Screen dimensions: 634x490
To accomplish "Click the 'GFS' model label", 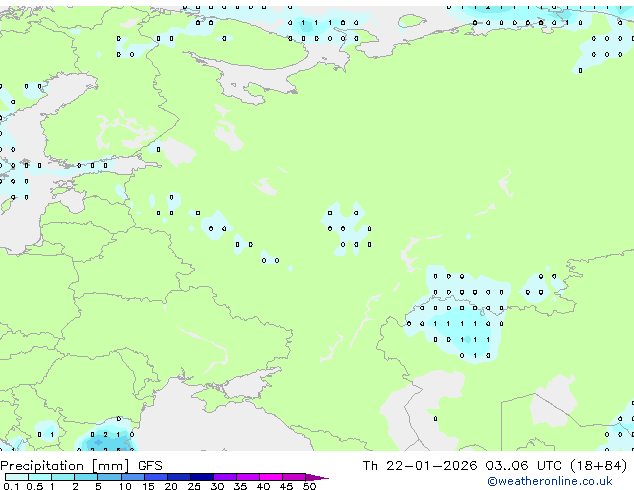I will tap(150, 466).
